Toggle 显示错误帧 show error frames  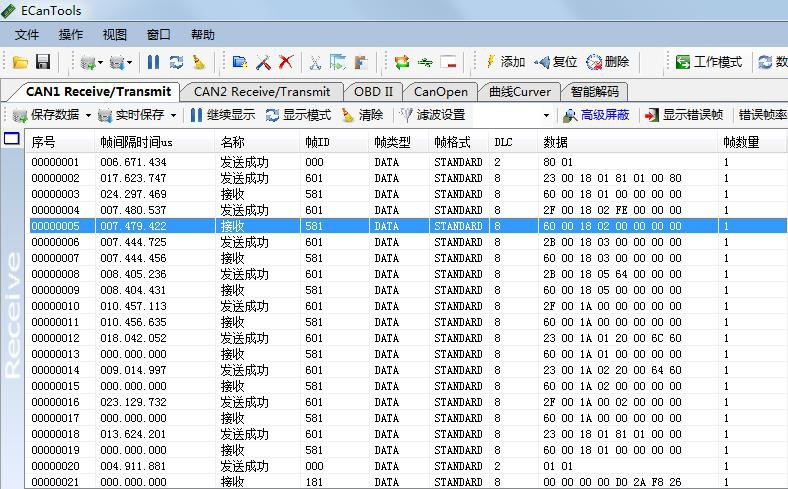tap(683, 115)
